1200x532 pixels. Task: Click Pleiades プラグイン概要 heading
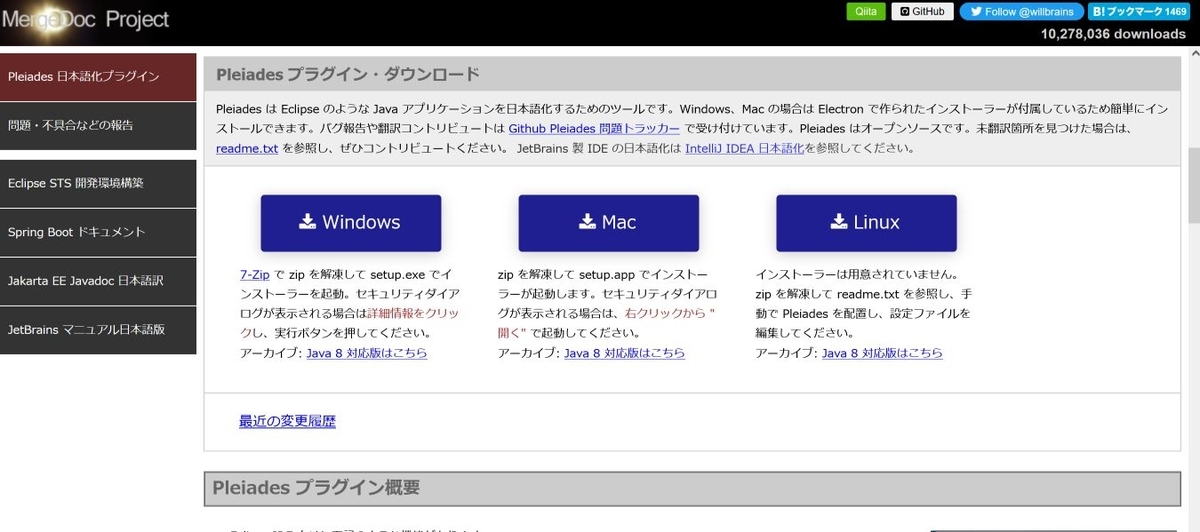316,488
